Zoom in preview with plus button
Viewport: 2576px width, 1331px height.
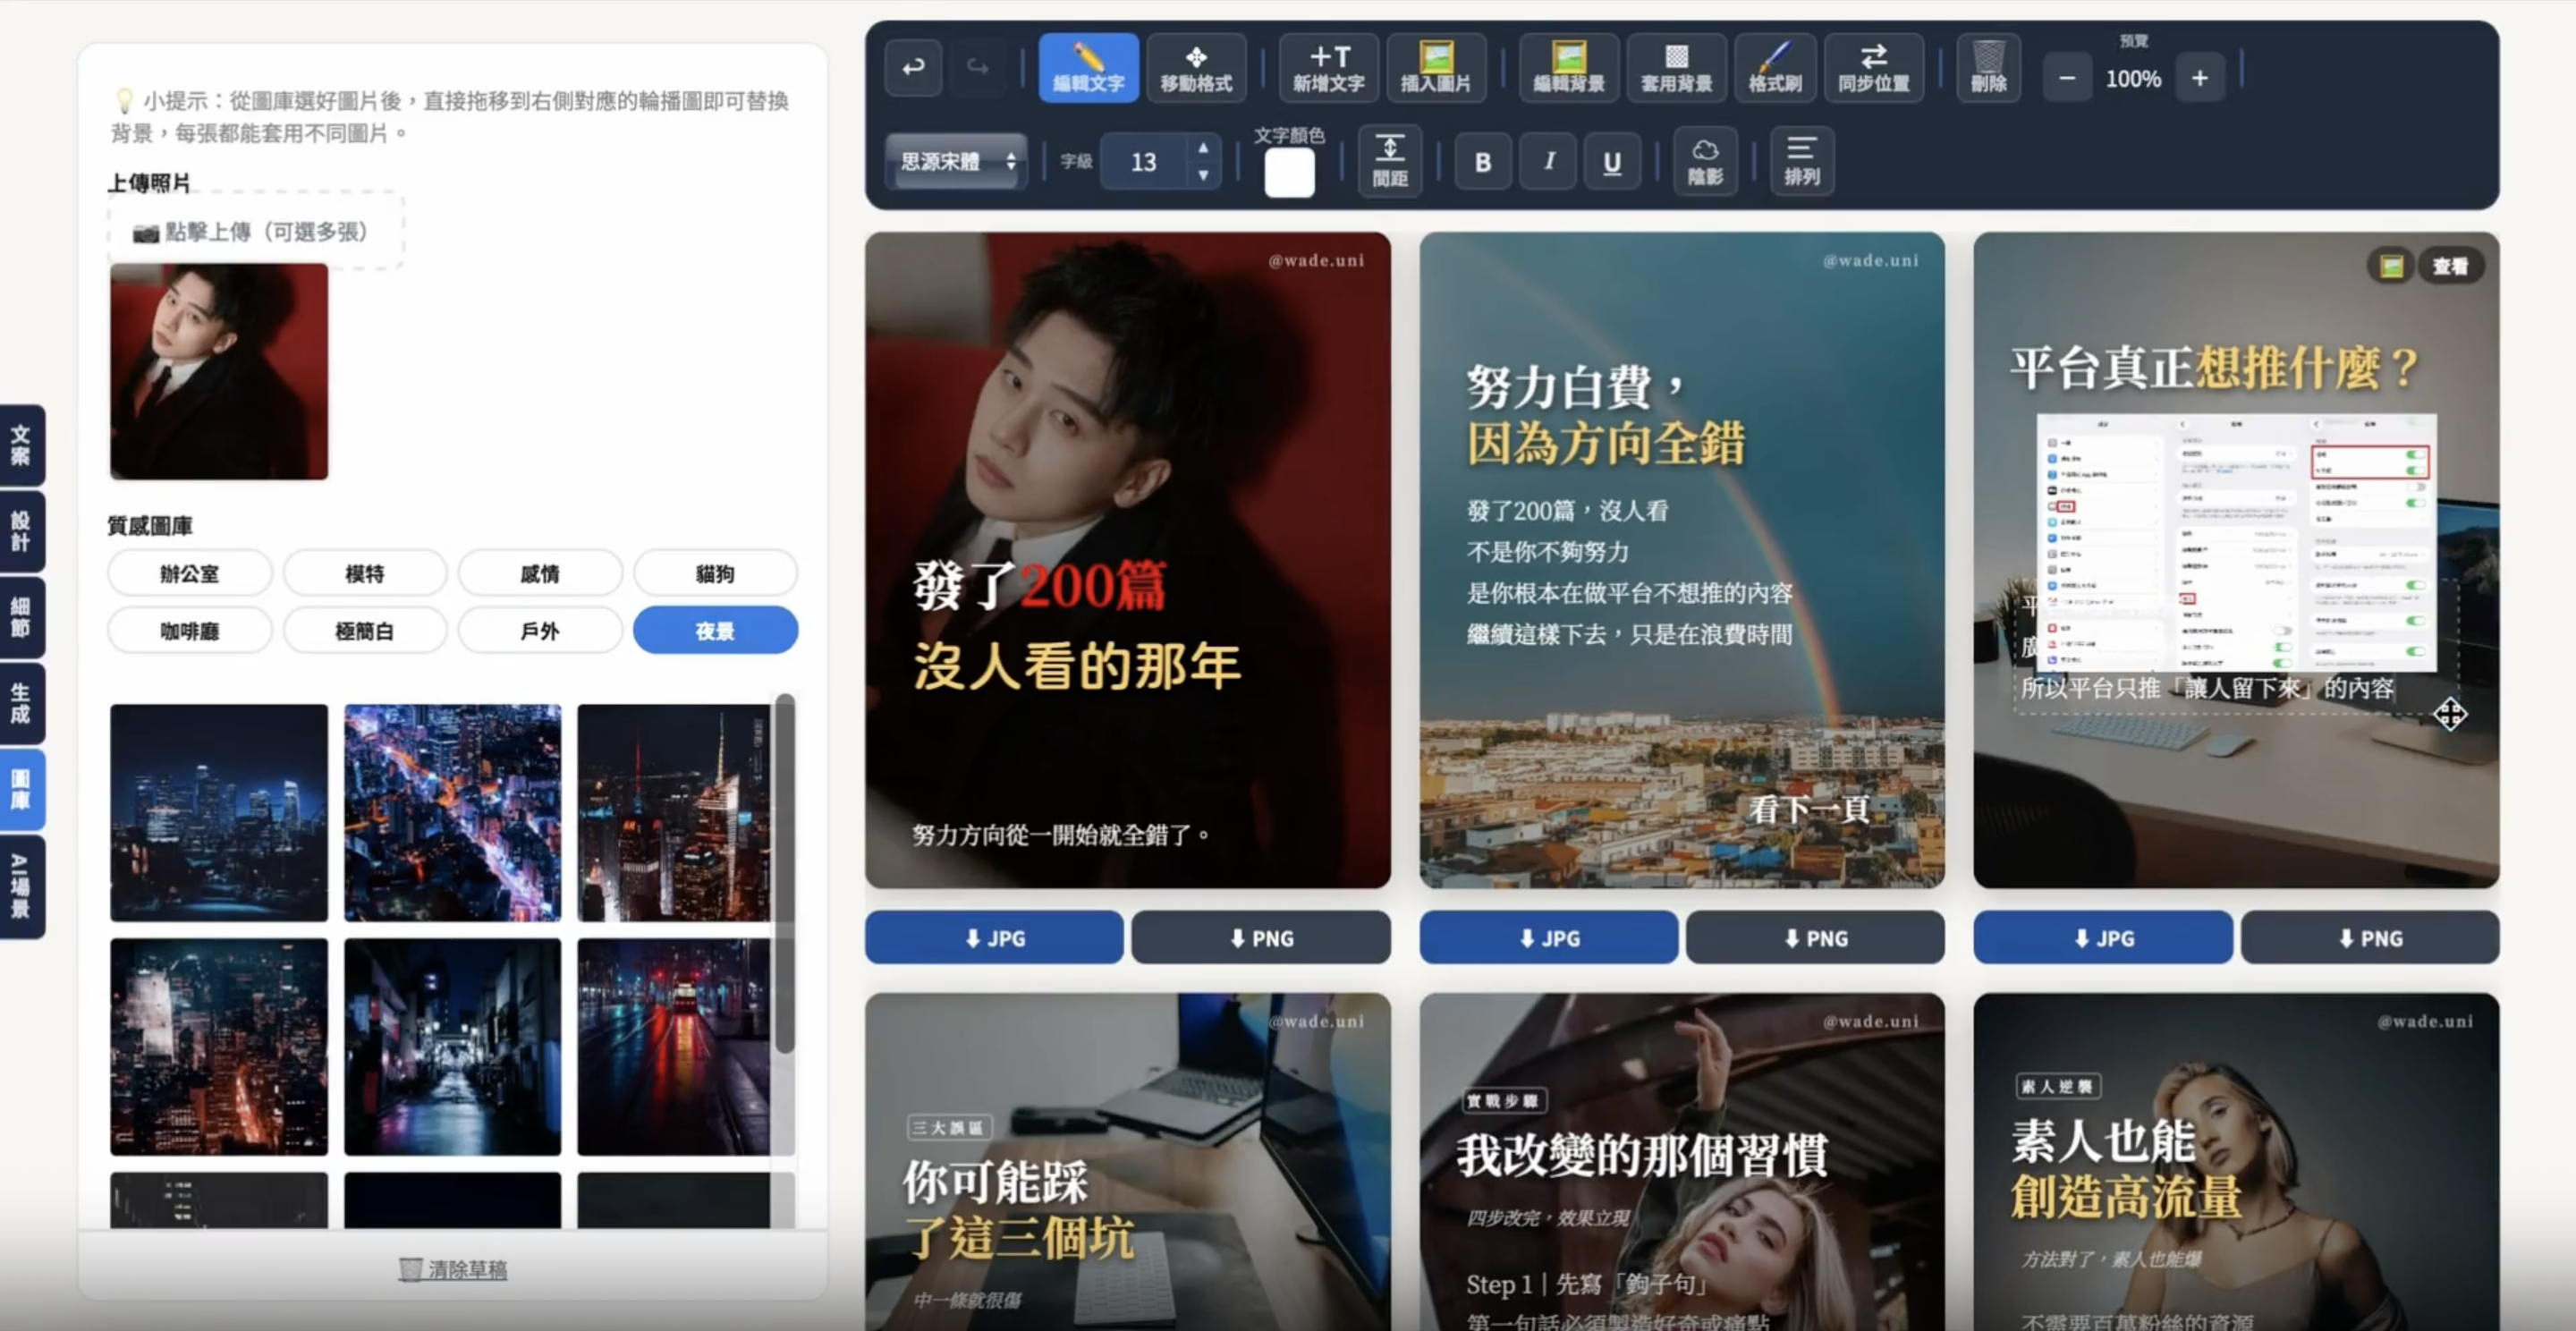pos(2200,78)
